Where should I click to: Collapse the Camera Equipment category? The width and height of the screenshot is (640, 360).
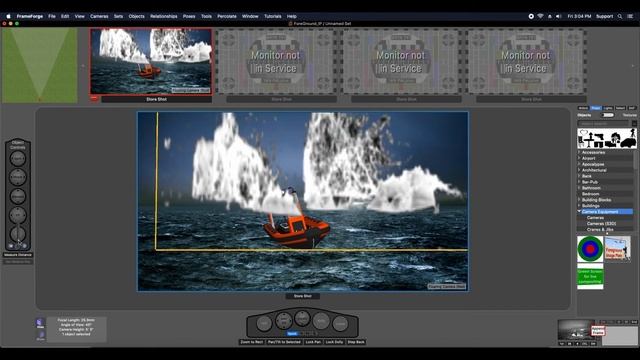click(x=580, y=211)
